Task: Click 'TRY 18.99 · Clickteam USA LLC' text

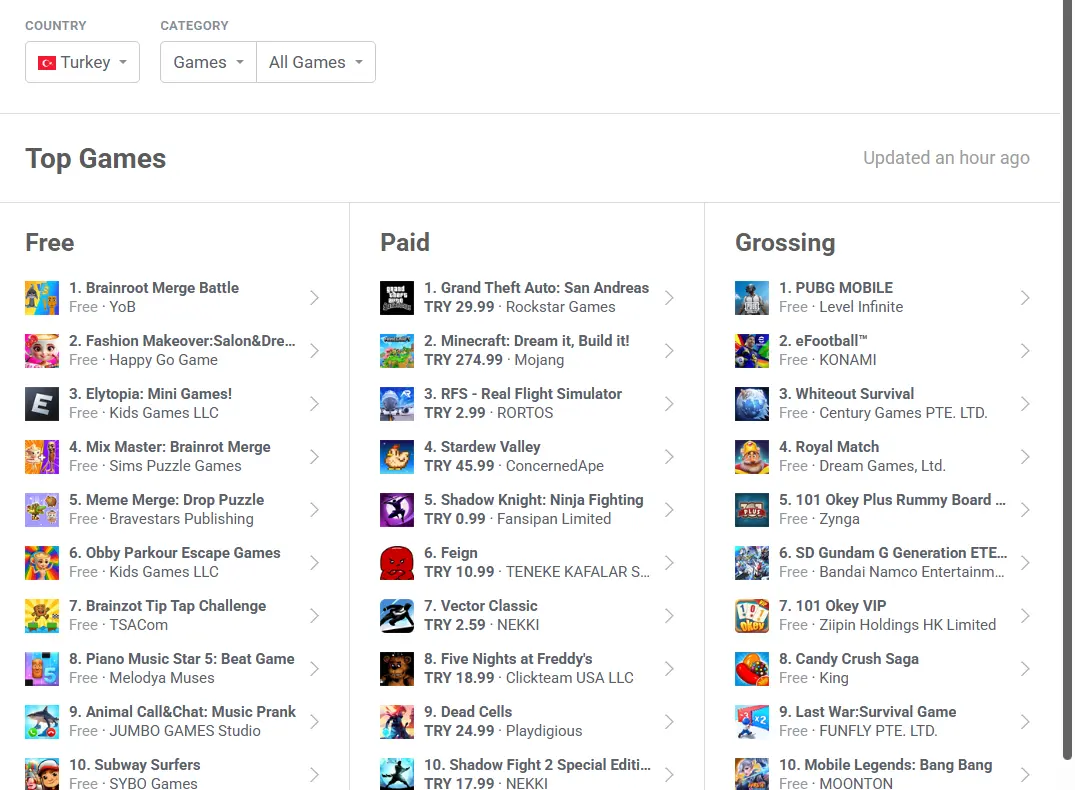Action: (x=529, y=678)
